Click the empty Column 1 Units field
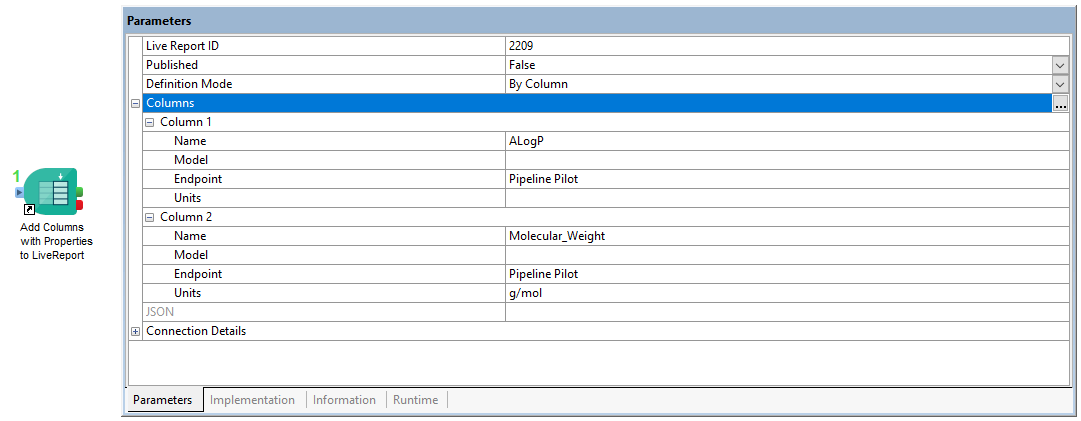This screenshot has height=421, width=1081. pyautogui.click(x=787, y=198)
